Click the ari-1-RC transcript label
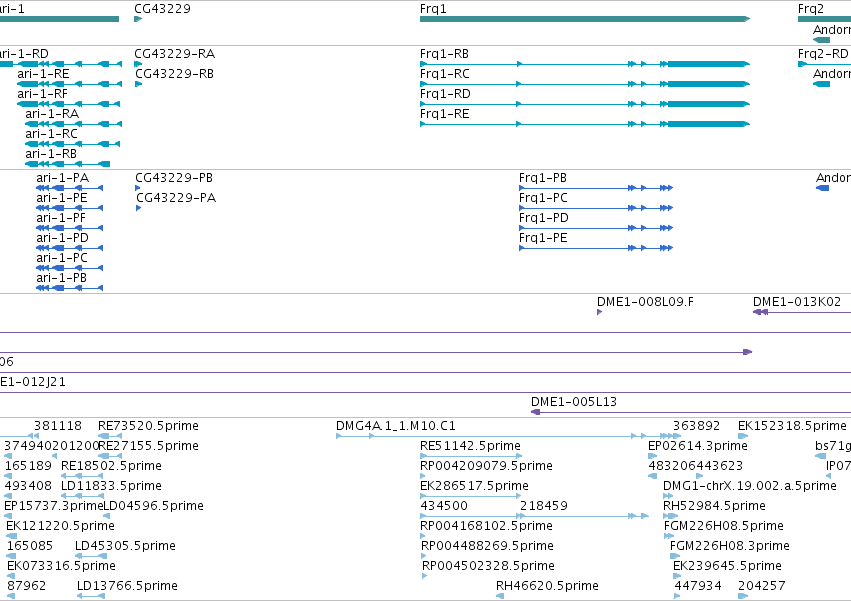851x601 pixels. (x=52, y=134)
